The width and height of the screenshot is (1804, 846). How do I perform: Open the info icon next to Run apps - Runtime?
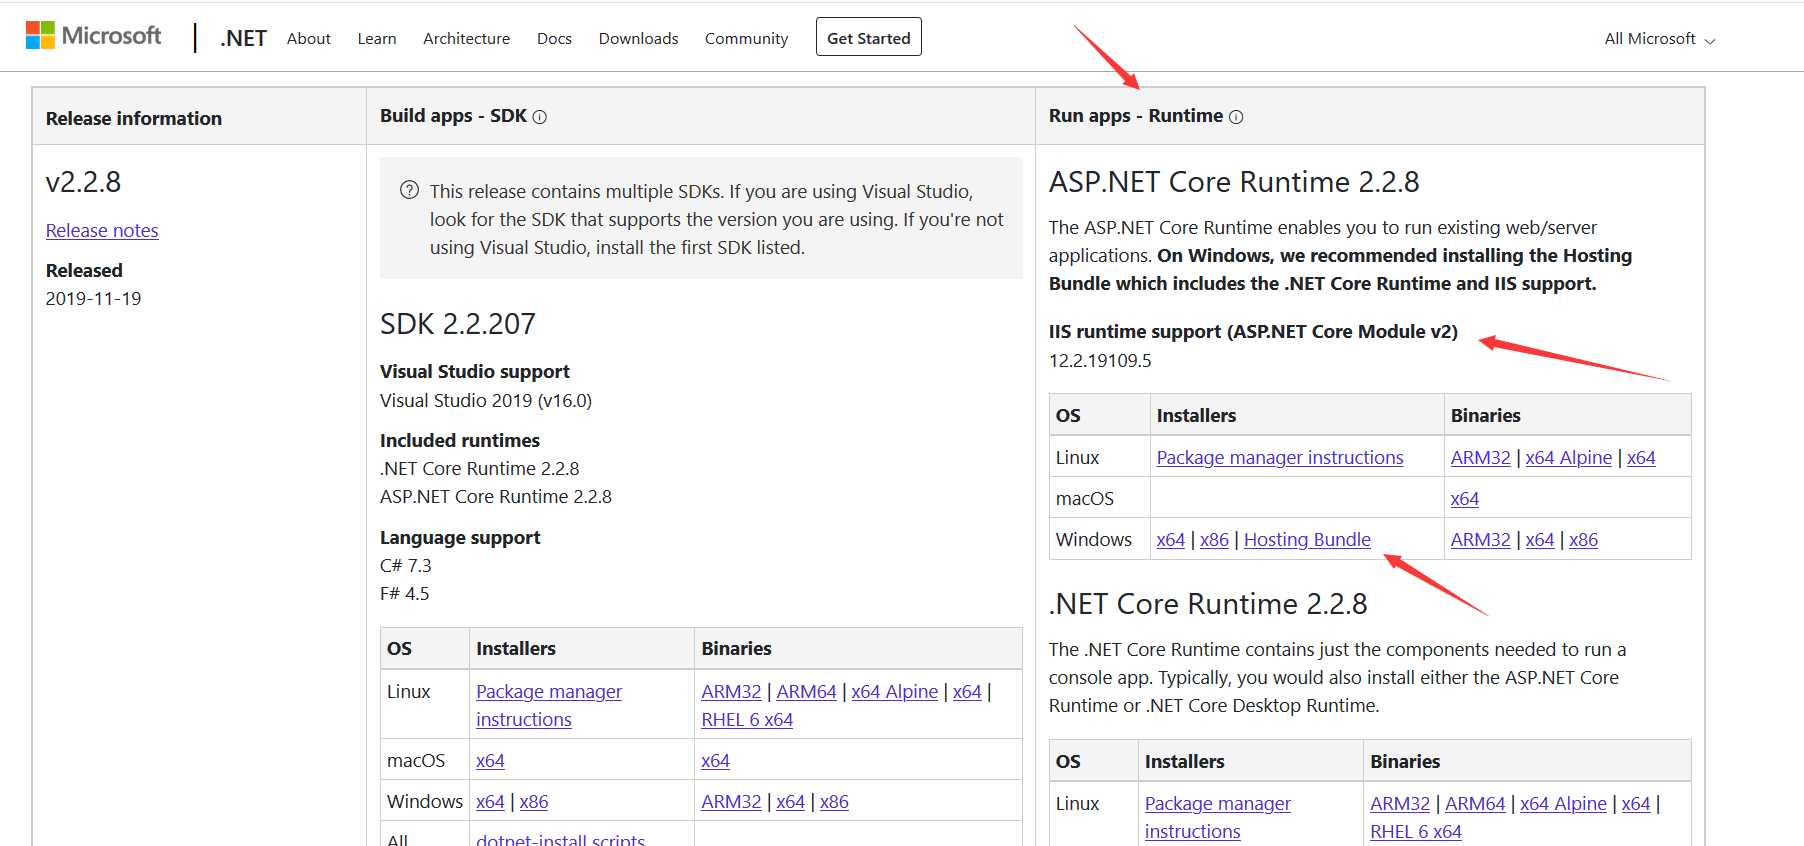(x=1236, y=117)
